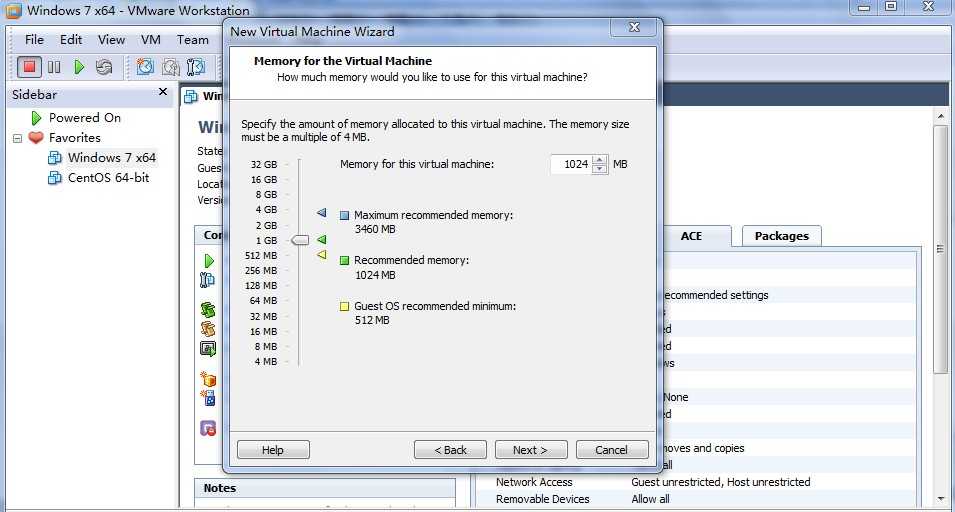Click the vertical scrollbar thumb in main window
The width and height of the screenshot is (955, 512).
point(940,249)
